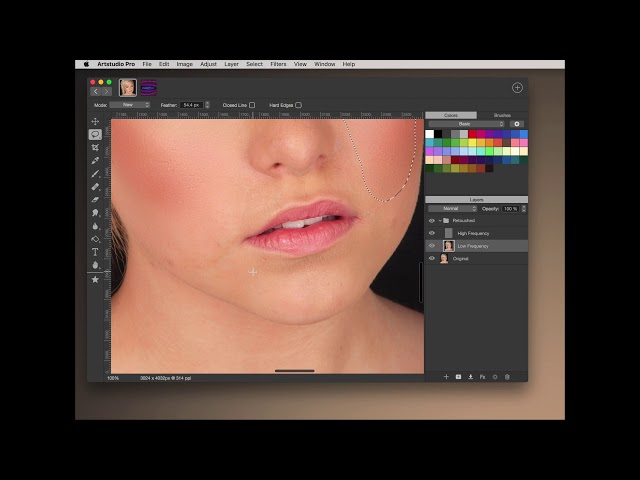This screenshot has width=640, height=480.
Task: Open the Filters menu
Action: pos(278,64)
